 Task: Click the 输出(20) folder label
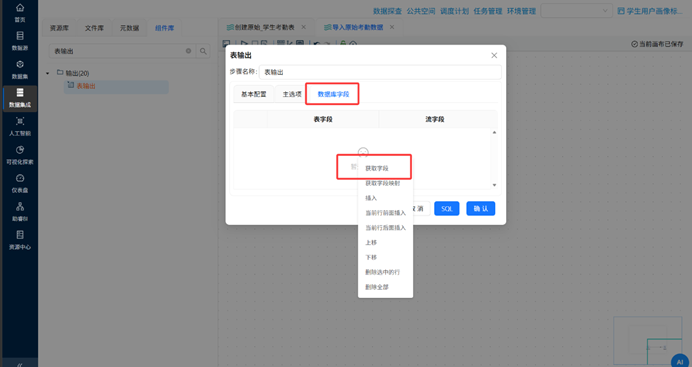pos(77,73)
